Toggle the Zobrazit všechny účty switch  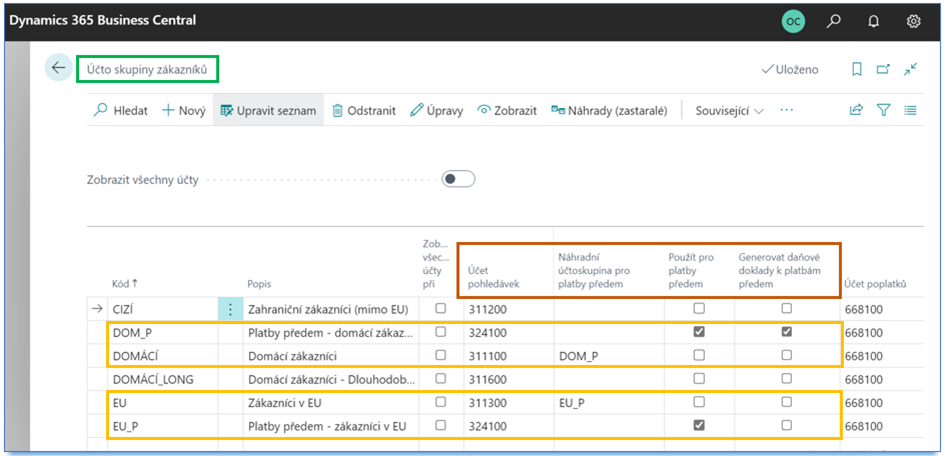point(458,179)
